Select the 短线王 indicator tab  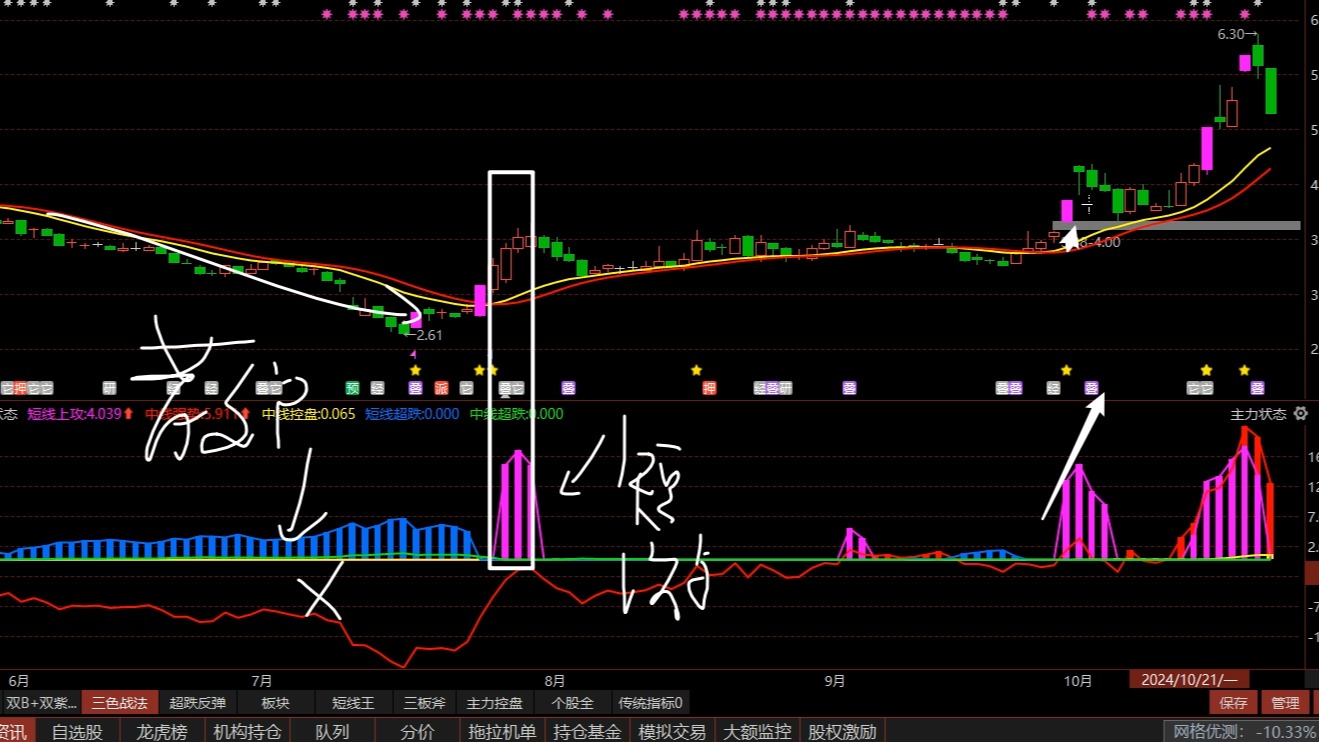coord(353,703)
